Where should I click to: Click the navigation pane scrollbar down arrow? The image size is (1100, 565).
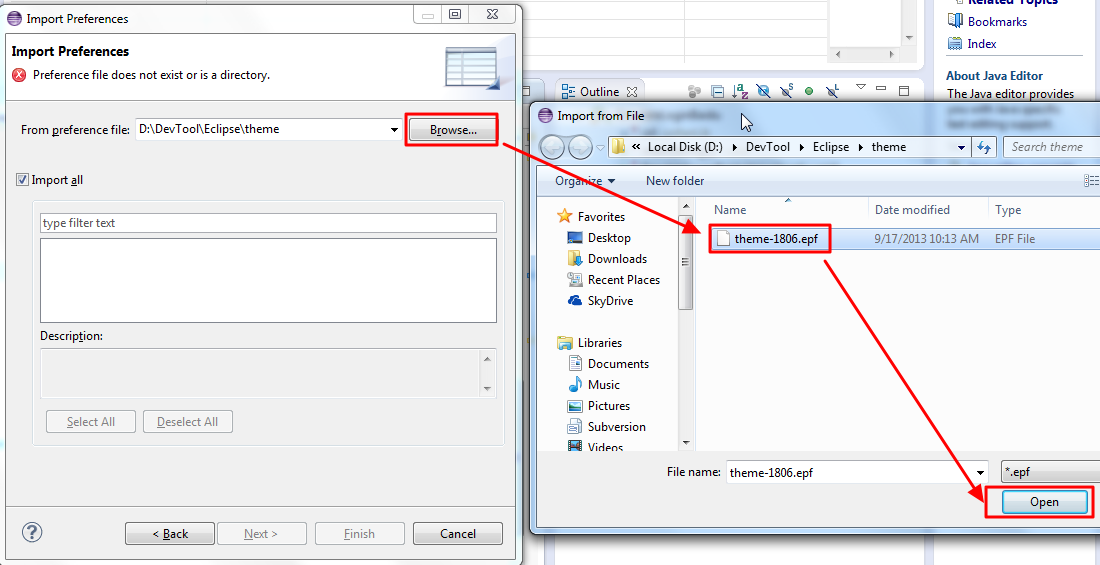tap(686, 443)
